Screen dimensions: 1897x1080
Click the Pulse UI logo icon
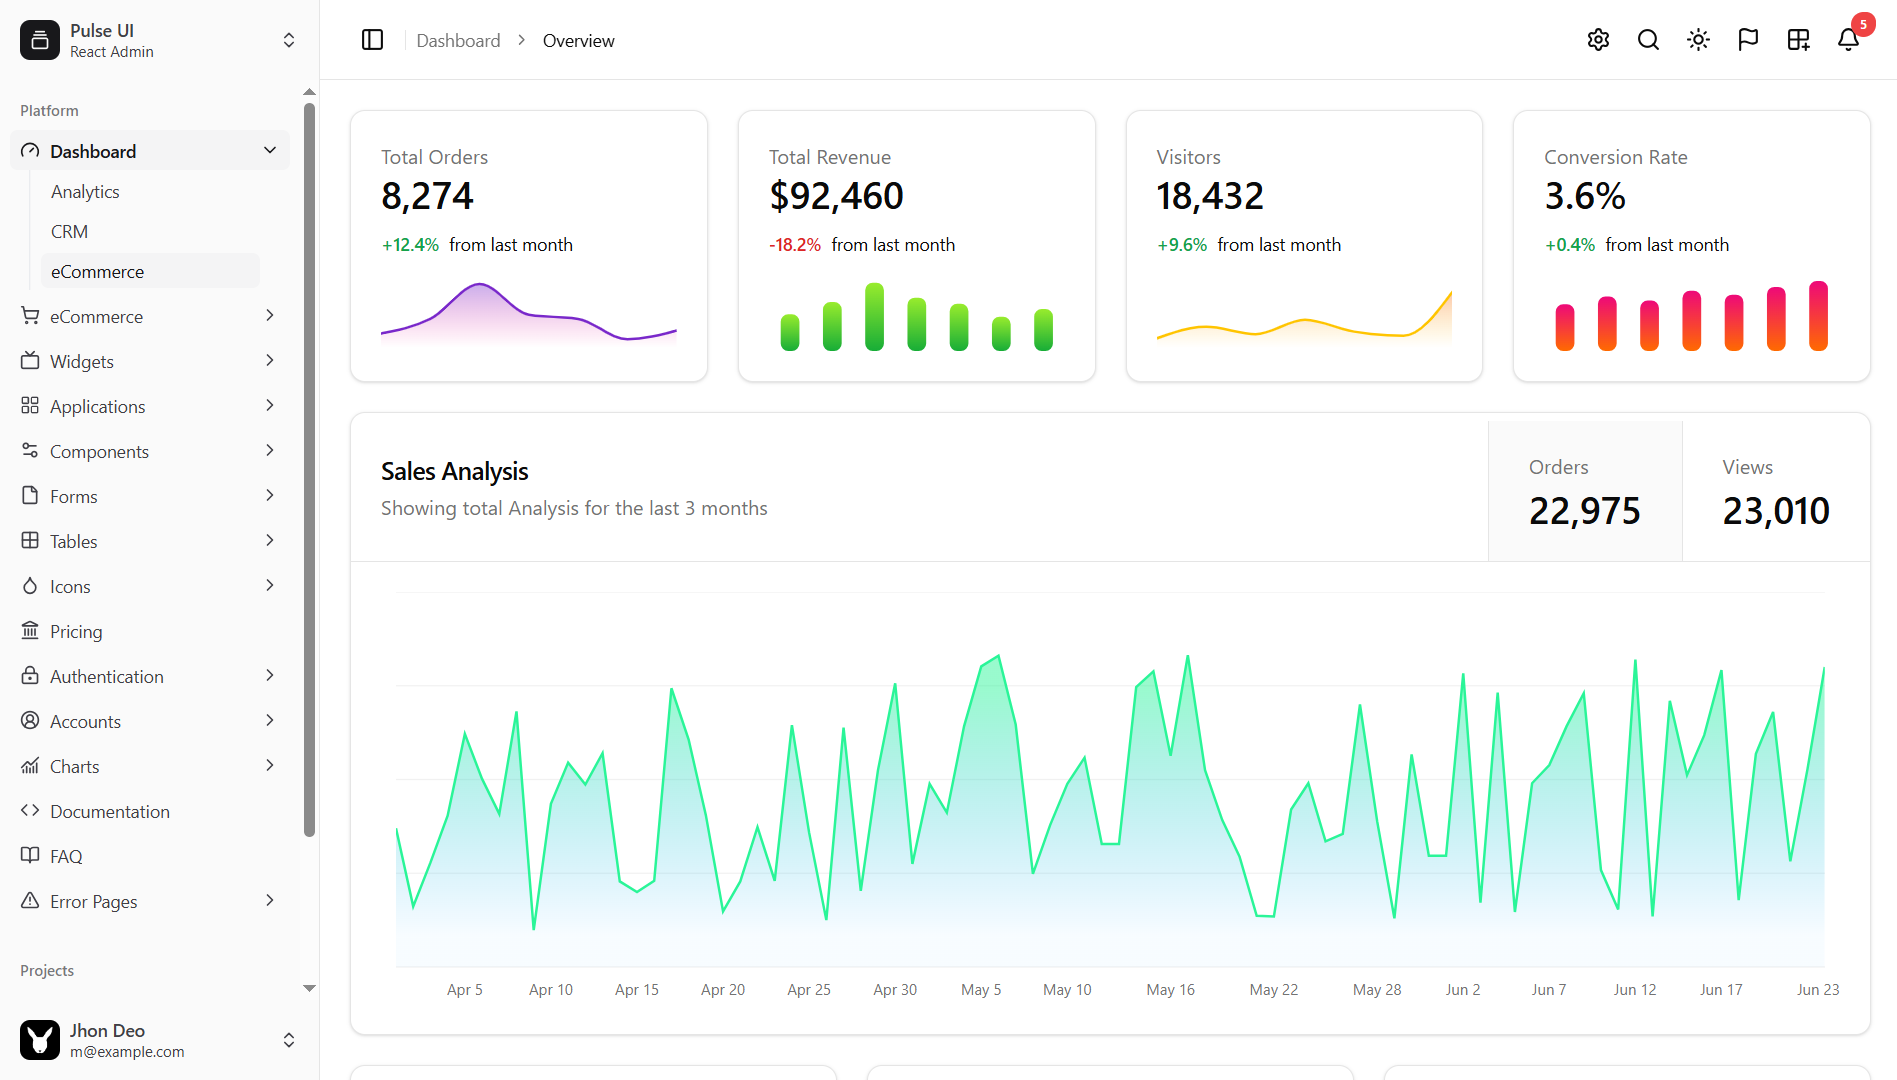click(40, 40)
